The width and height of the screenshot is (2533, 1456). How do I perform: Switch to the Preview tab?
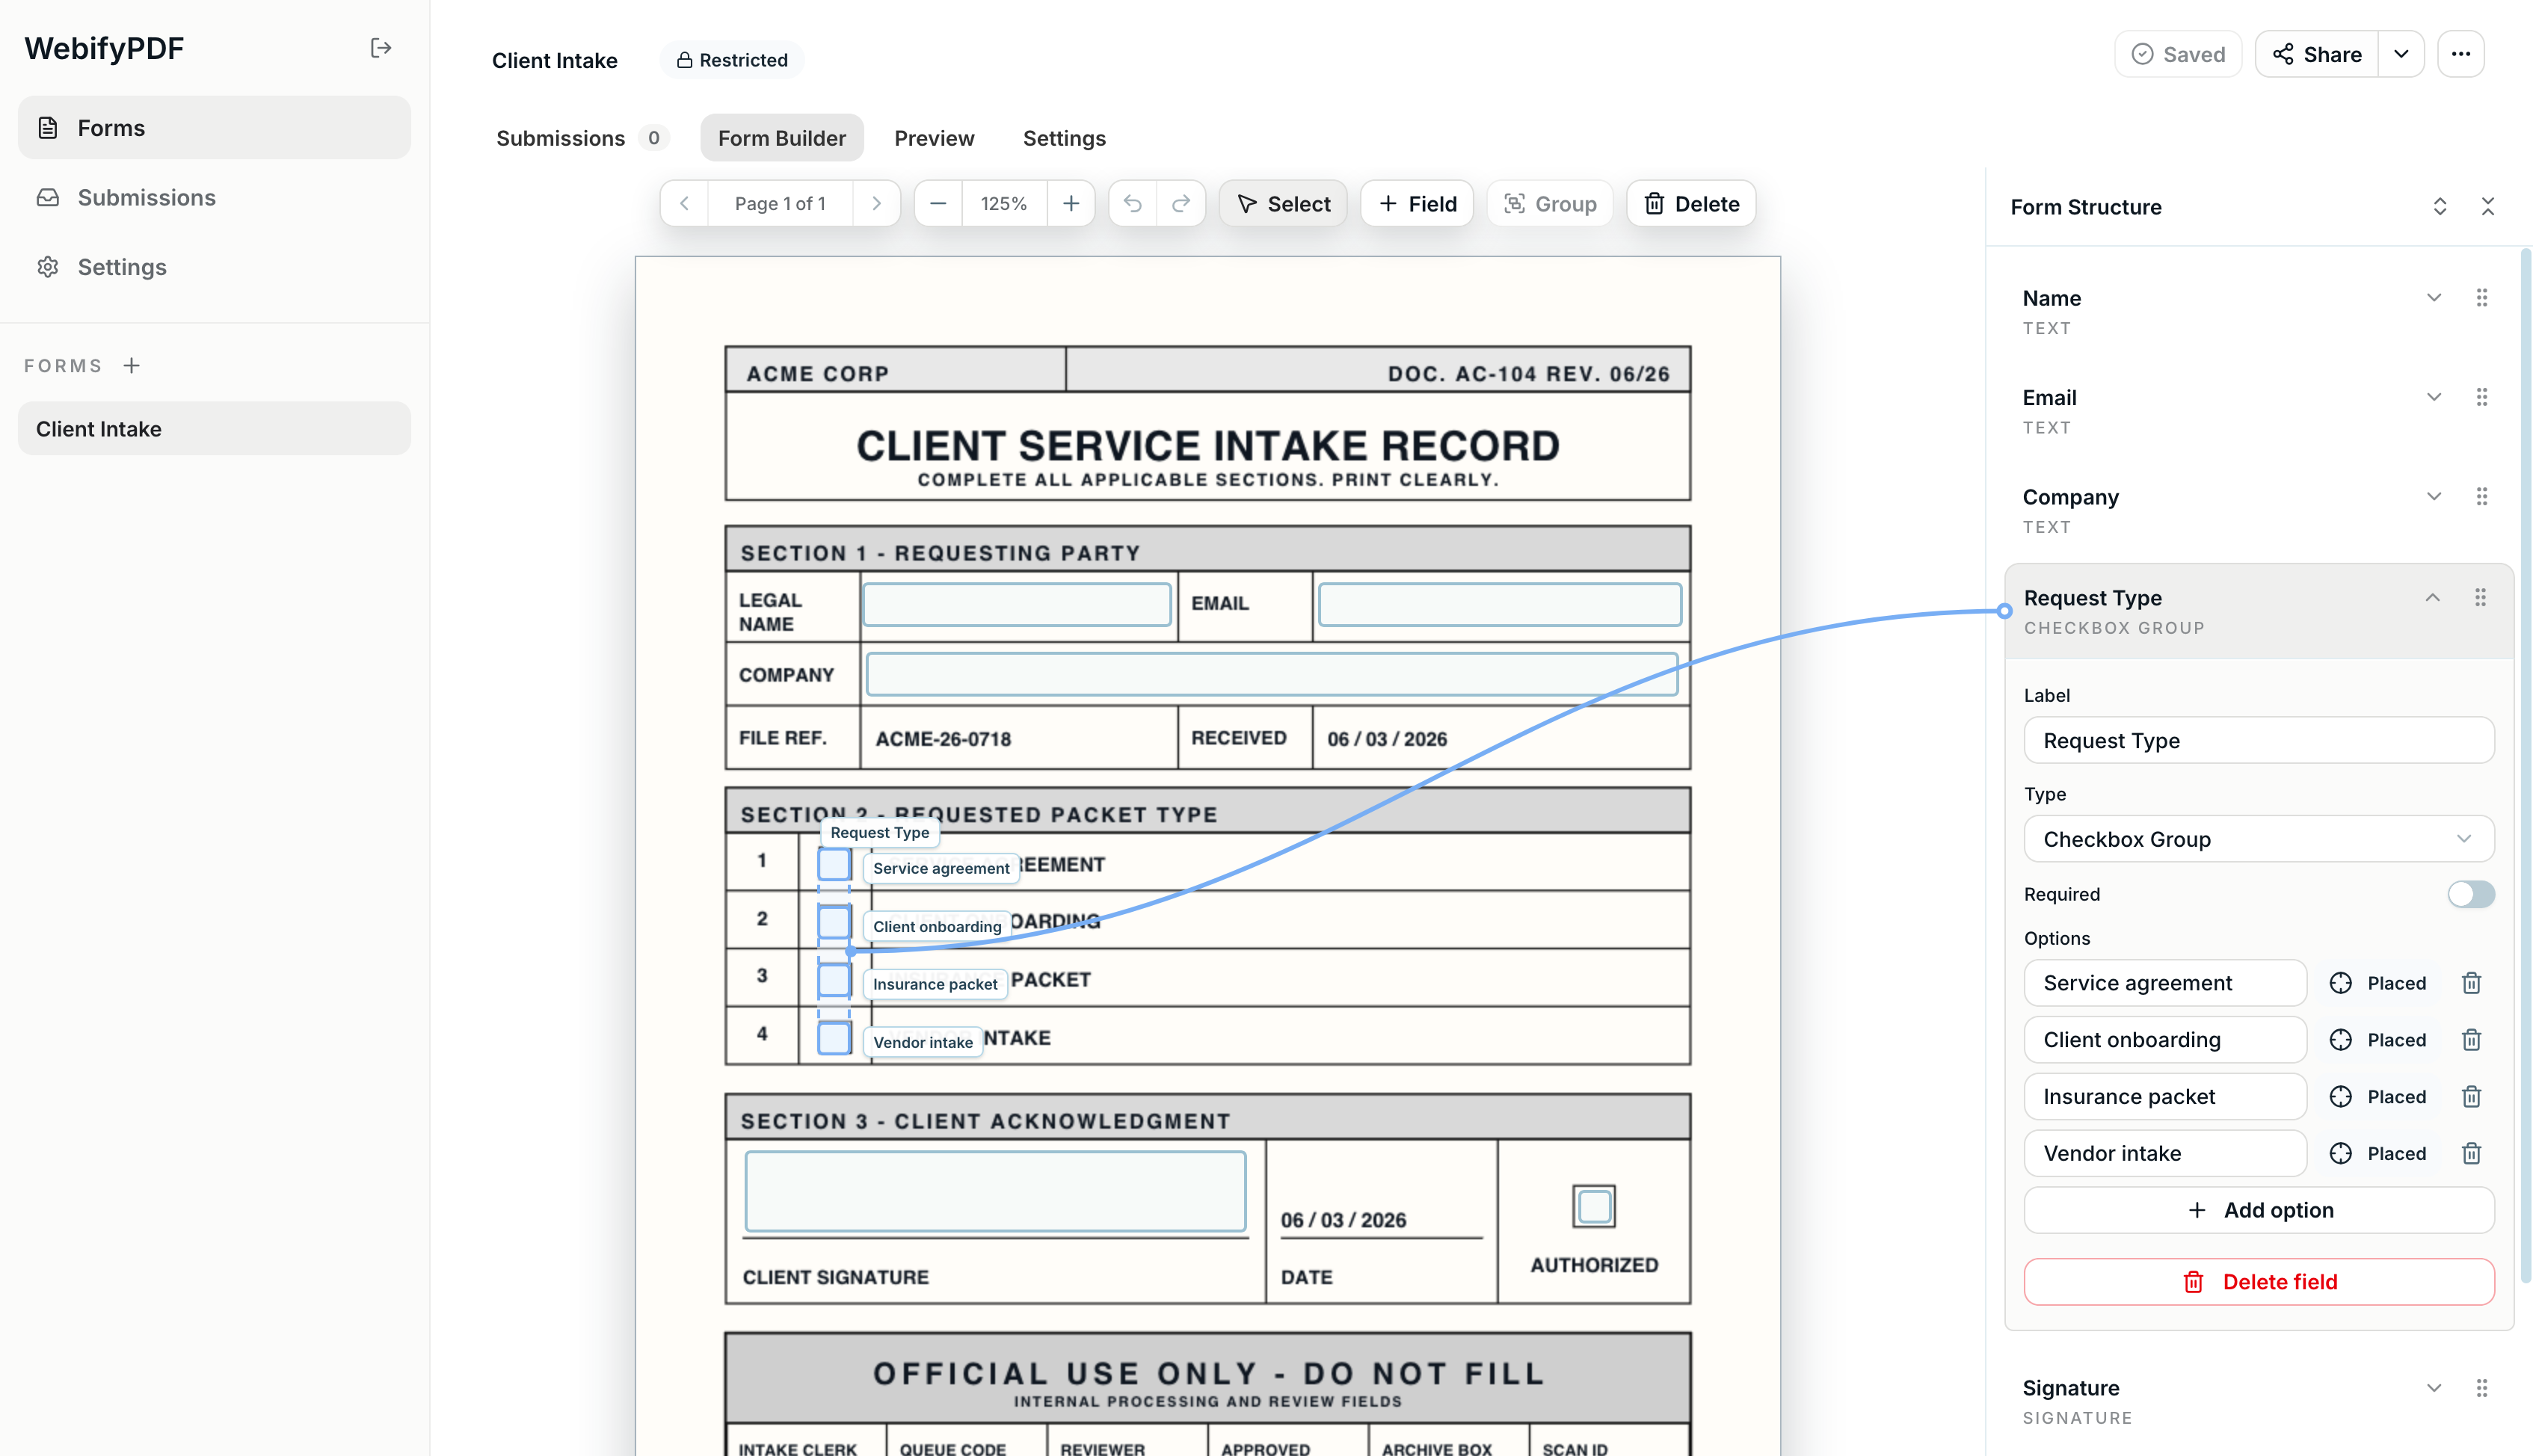tap(933, 138)
